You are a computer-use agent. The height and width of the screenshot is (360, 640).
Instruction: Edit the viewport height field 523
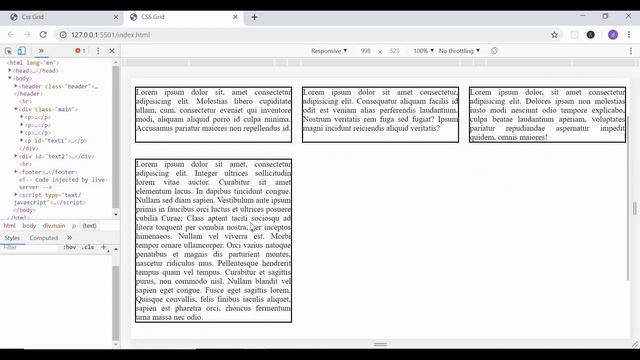394,51
